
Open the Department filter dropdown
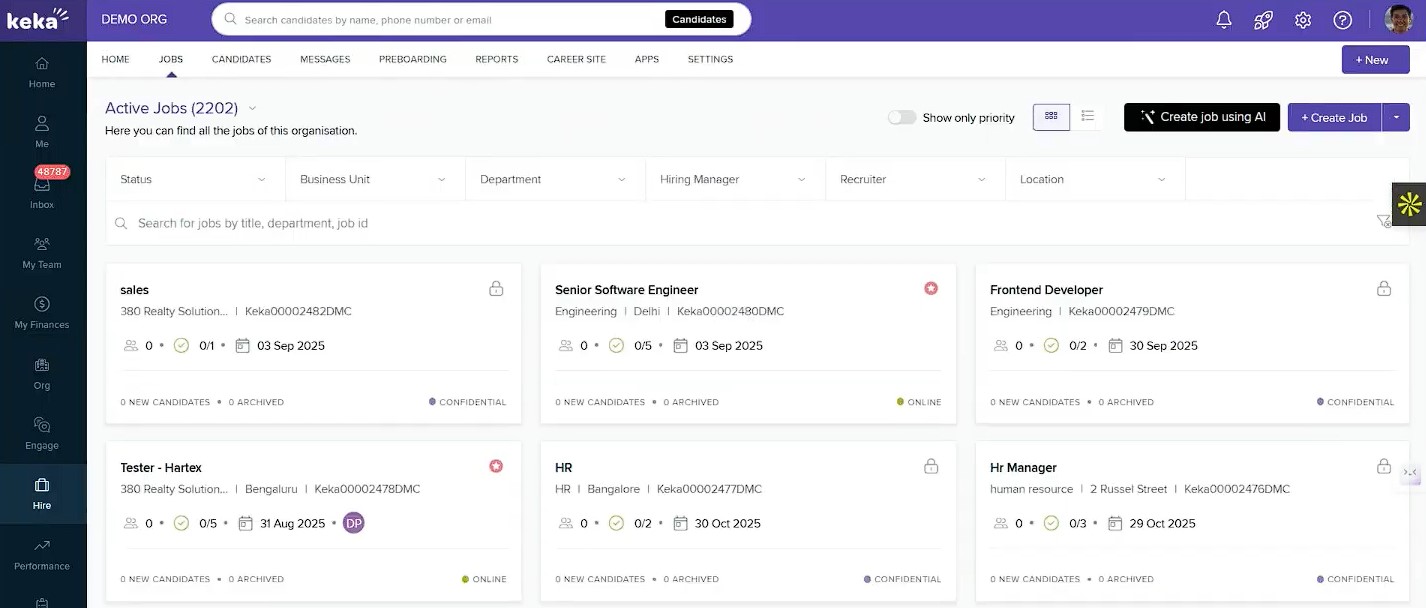click(555, 180)
